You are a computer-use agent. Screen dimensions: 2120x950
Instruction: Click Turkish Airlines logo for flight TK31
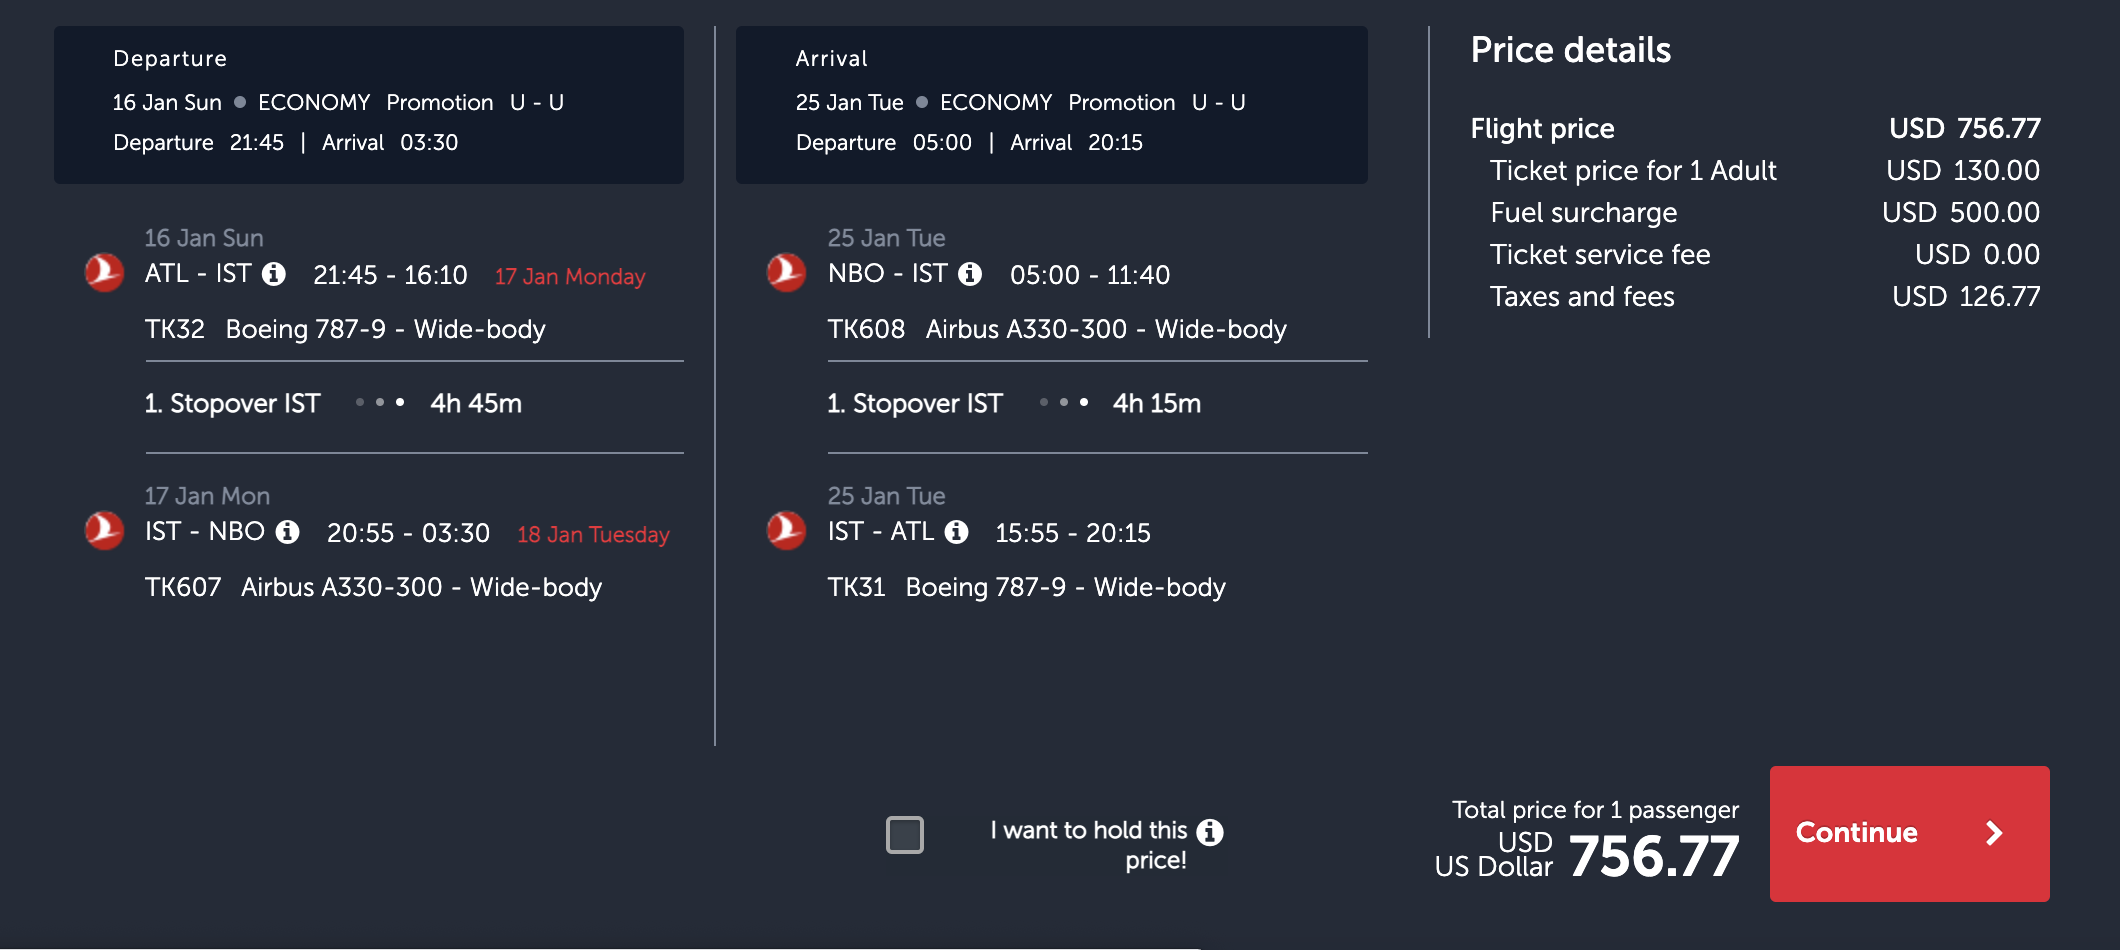(786, 530)
